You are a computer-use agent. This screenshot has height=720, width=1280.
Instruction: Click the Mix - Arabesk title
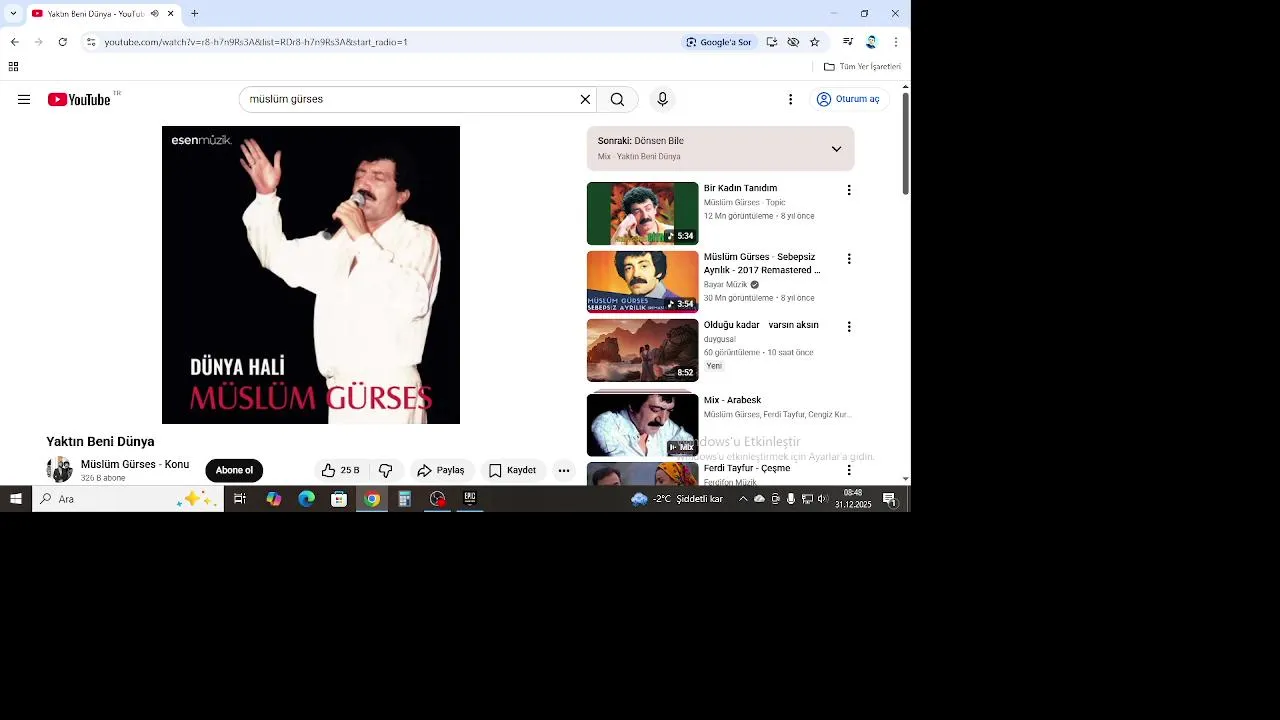732,400
